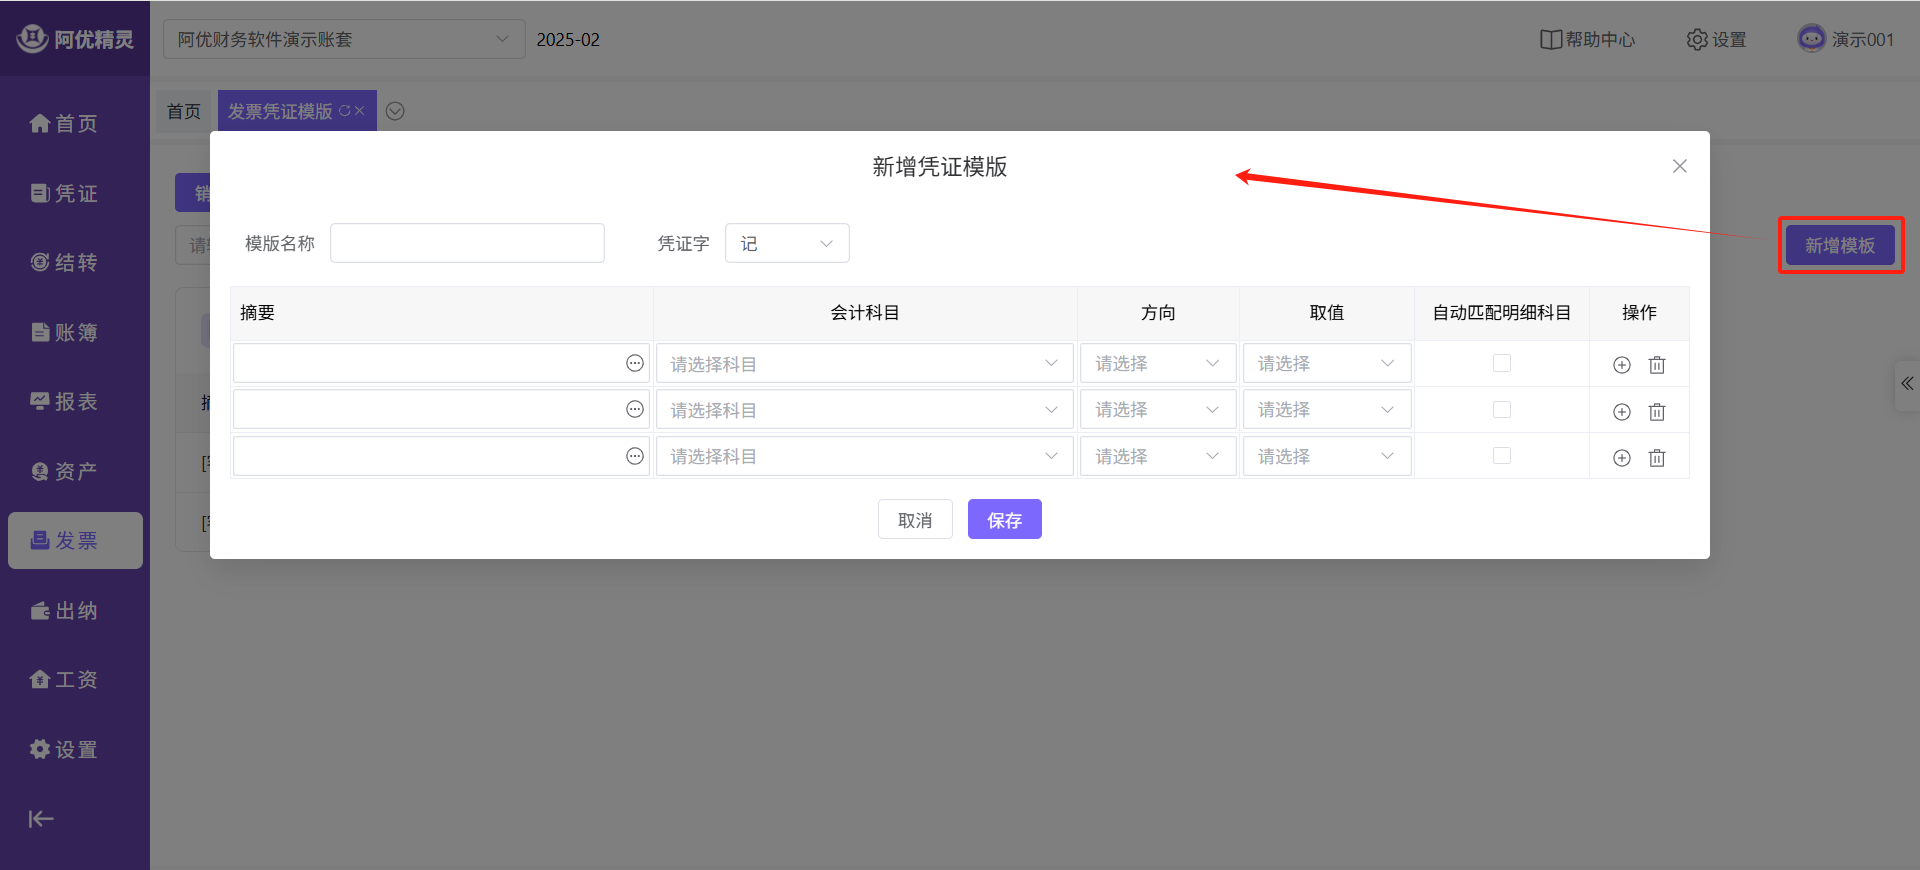This screenshot has width=1920, height=870.
Task: Switch to the 首页 tab
Action: [183, 111]
